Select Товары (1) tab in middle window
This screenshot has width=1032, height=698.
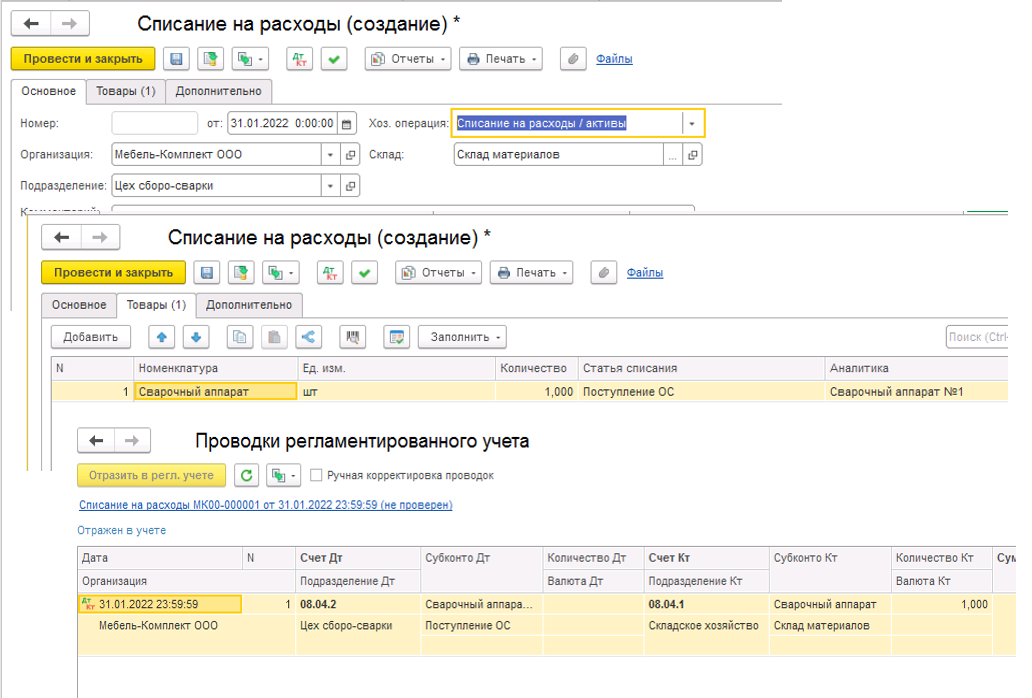156,305
